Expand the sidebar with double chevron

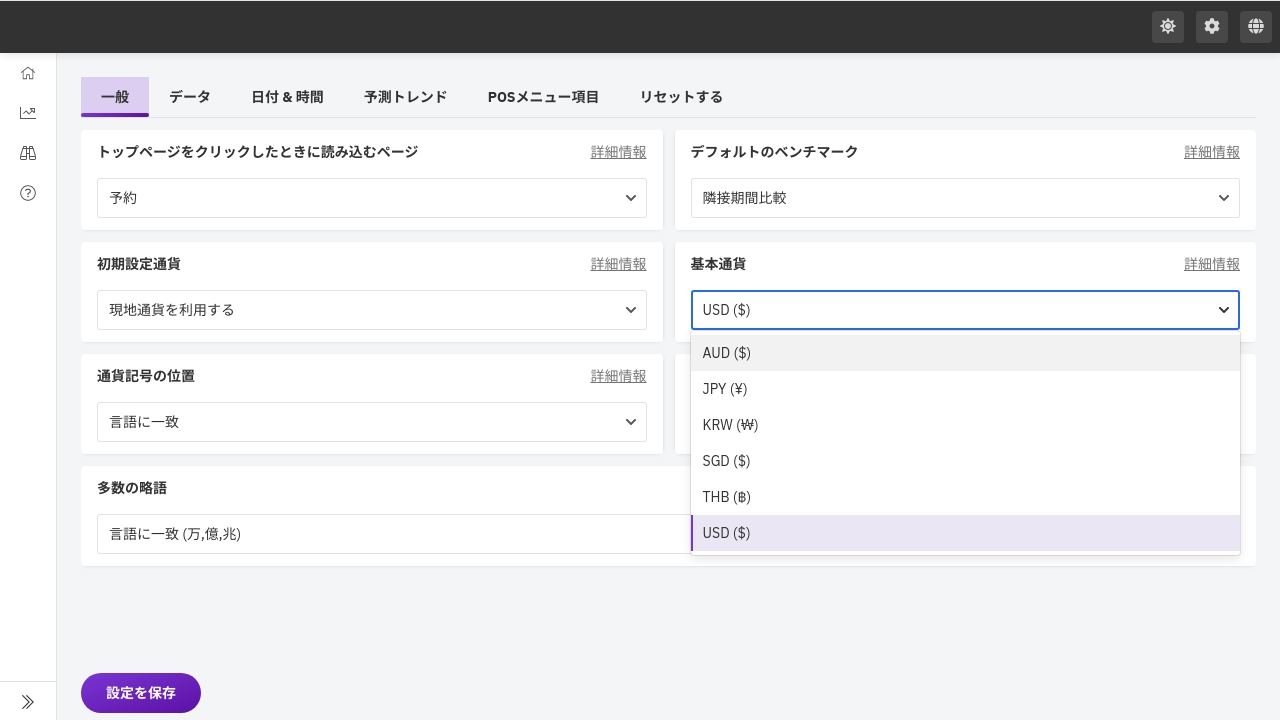[x=28, y=702]
